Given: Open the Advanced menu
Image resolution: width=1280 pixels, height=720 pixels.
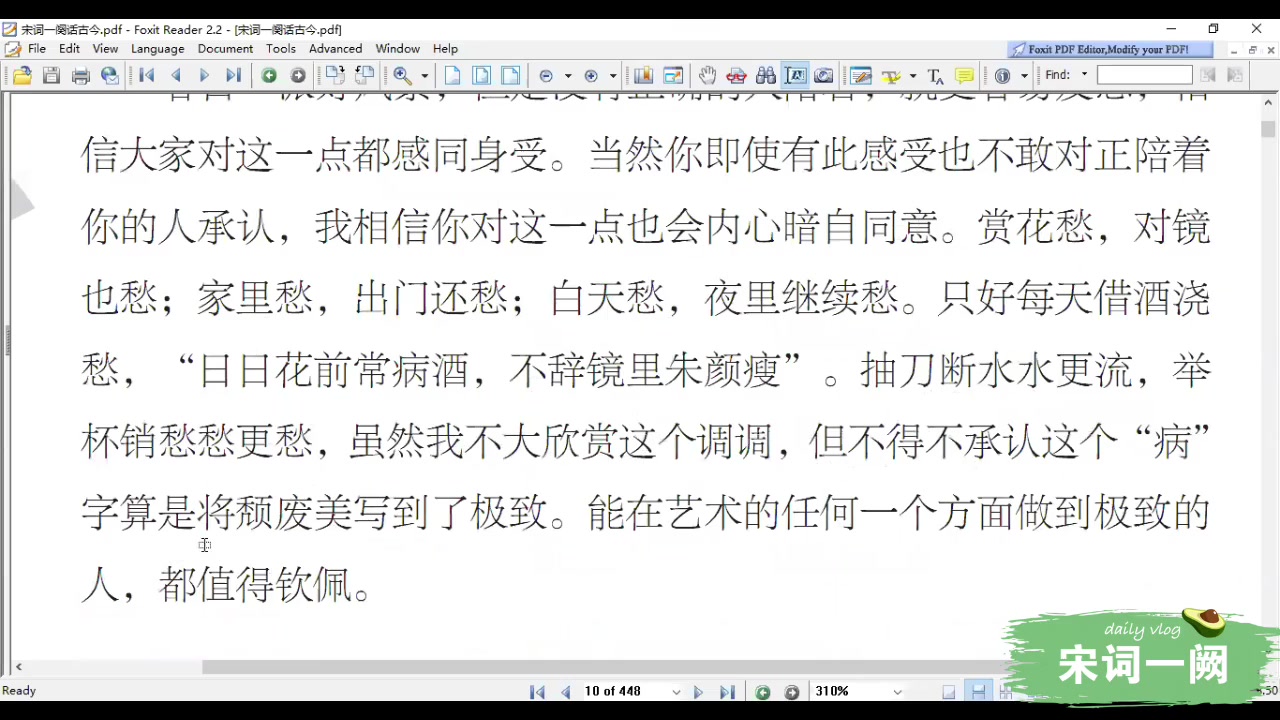Looking at the screenshot, I should tap(335, 48).
